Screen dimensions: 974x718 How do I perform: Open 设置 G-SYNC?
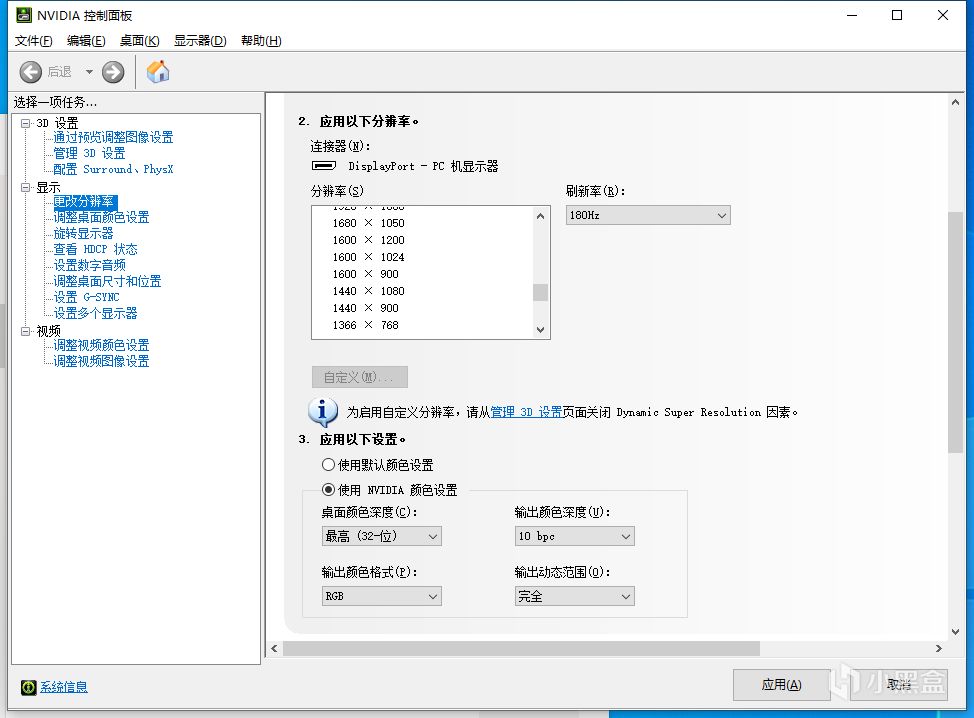click(86, 297)
